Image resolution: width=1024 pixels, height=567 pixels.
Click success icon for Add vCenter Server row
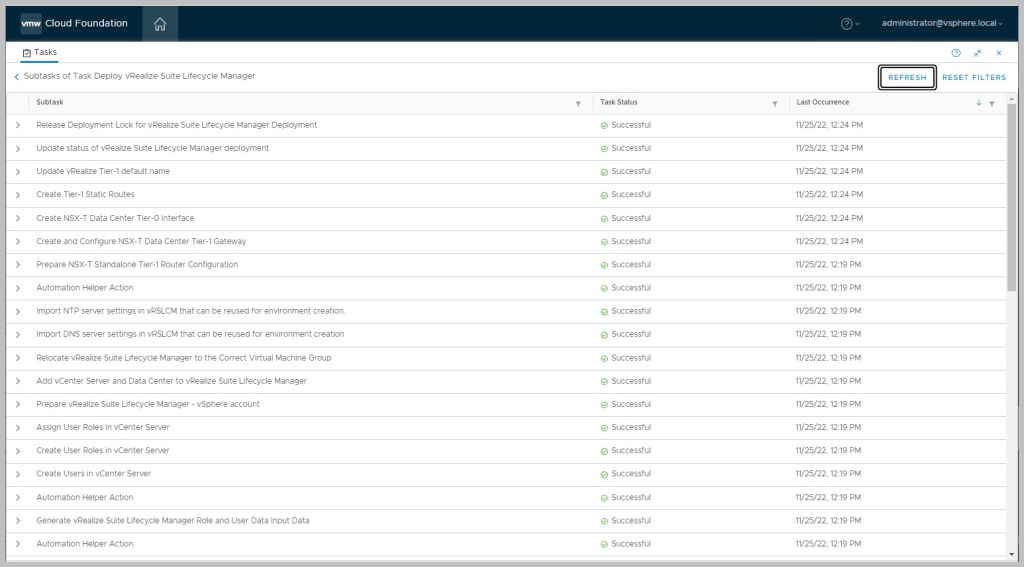coord(604,381)
